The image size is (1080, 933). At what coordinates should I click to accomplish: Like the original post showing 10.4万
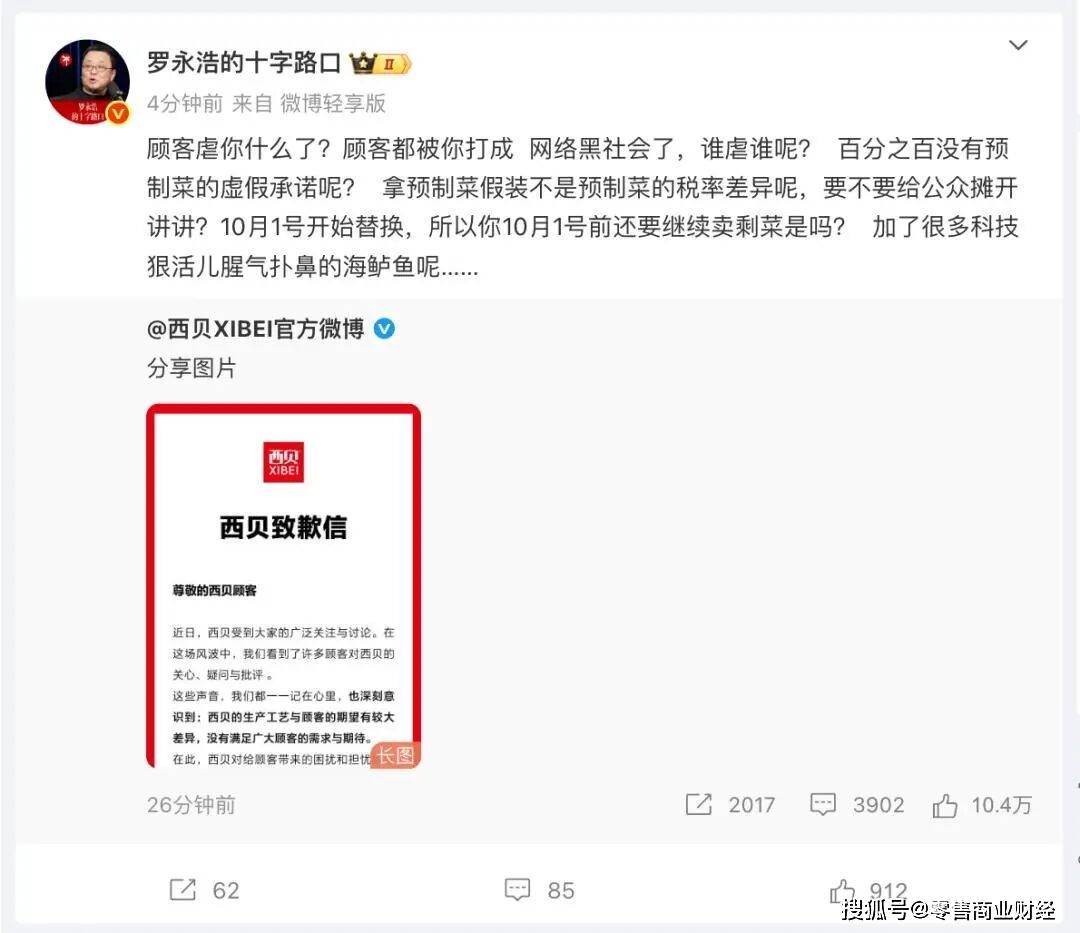click(x=944, y=804)
